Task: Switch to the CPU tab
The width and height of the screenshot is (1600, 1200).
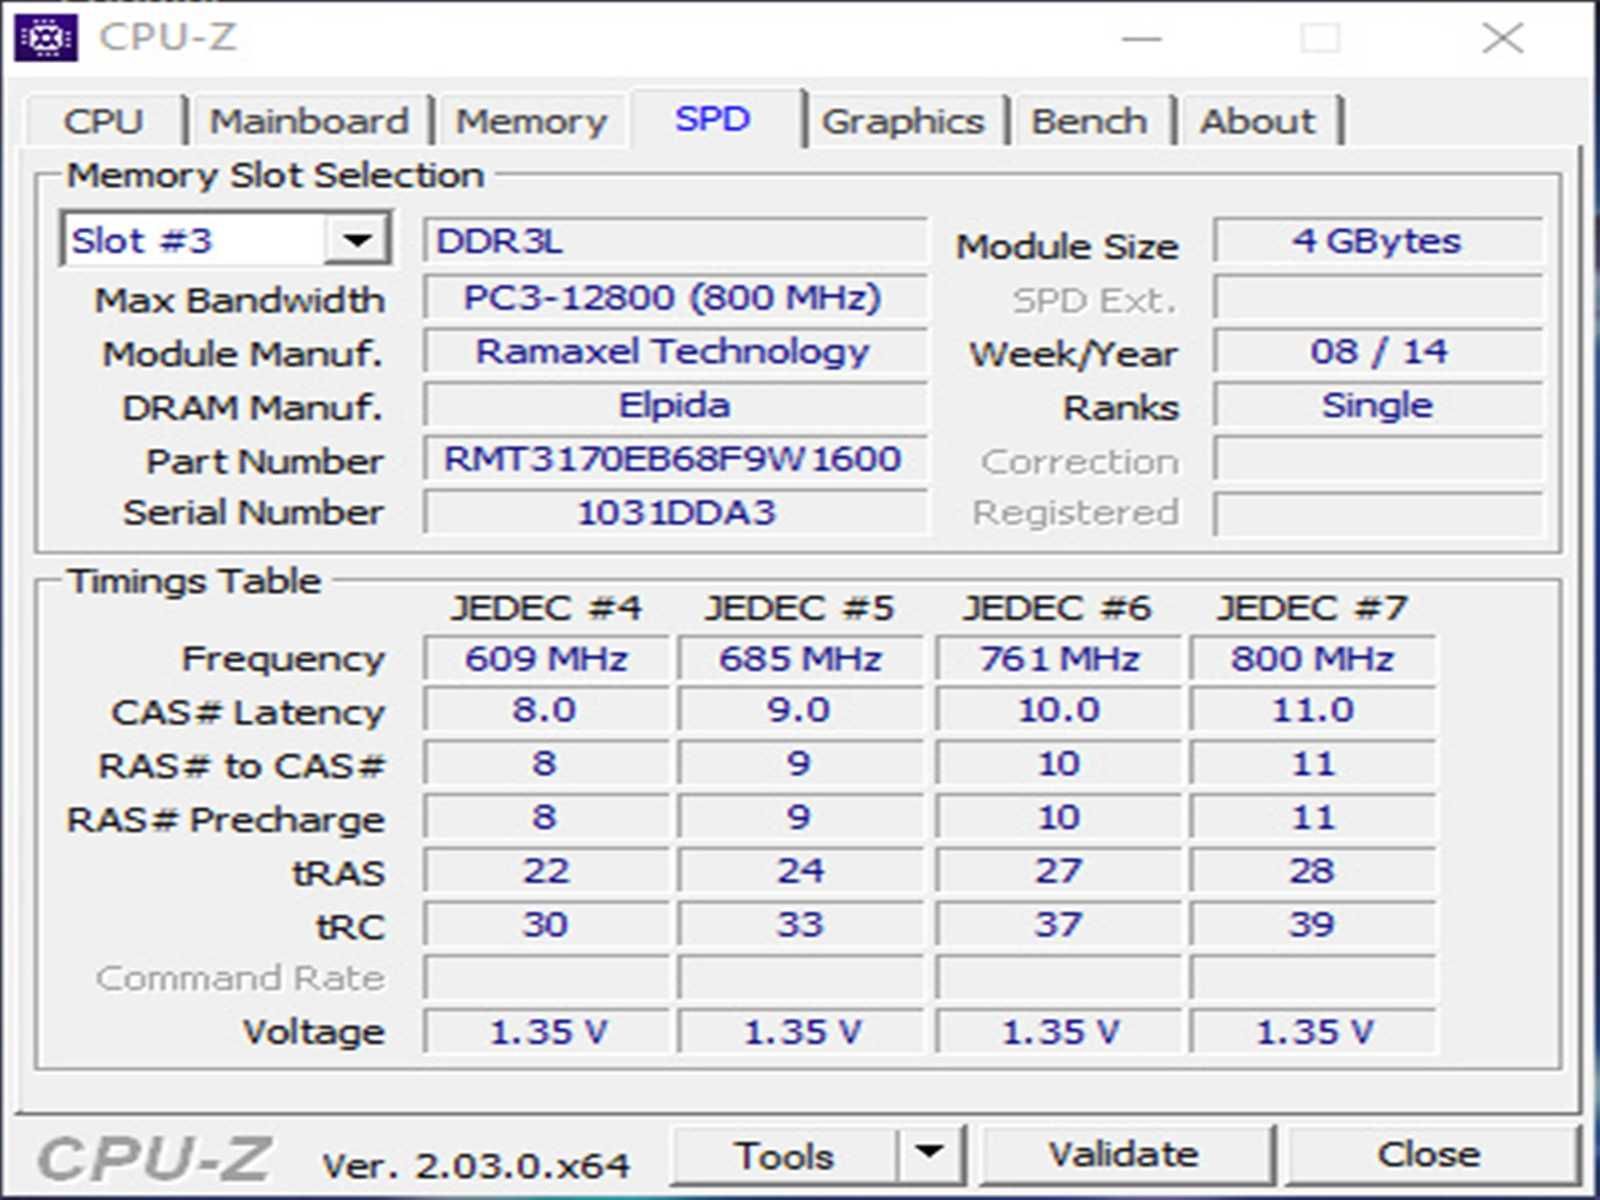Action: tap(104, 122)
